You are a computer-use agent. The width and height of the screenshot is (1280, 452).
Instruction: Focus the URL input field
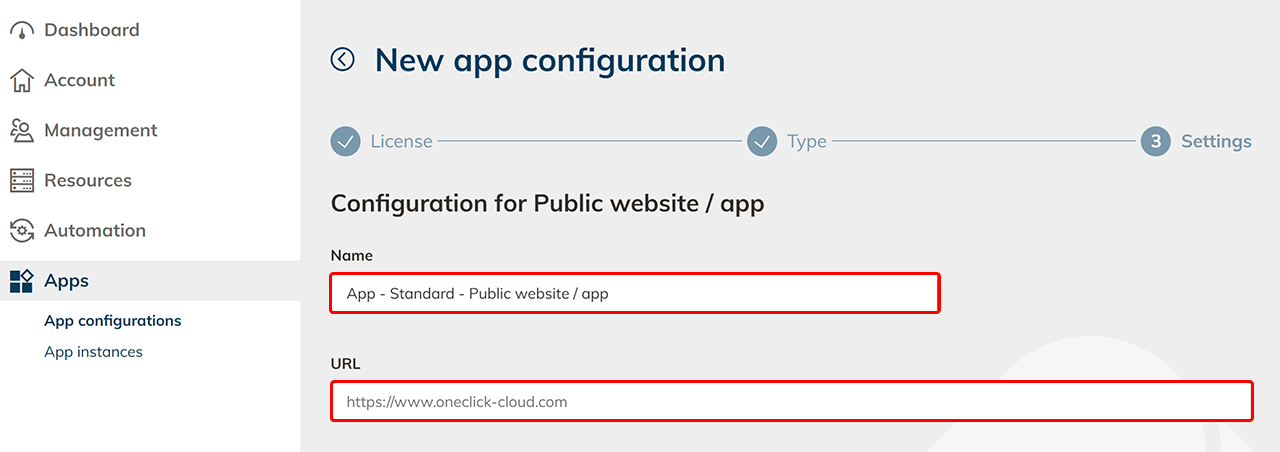pyautogui.click(x=791, y=402)
